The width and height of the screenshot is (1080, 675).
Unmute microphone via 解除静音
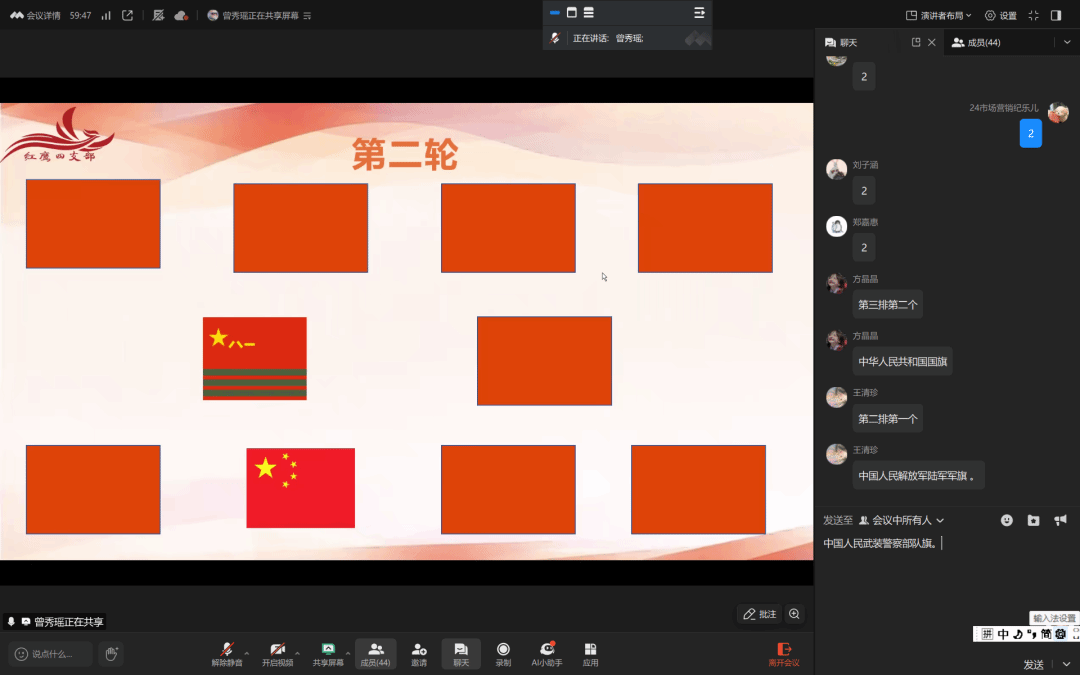[x=227, y=654]
